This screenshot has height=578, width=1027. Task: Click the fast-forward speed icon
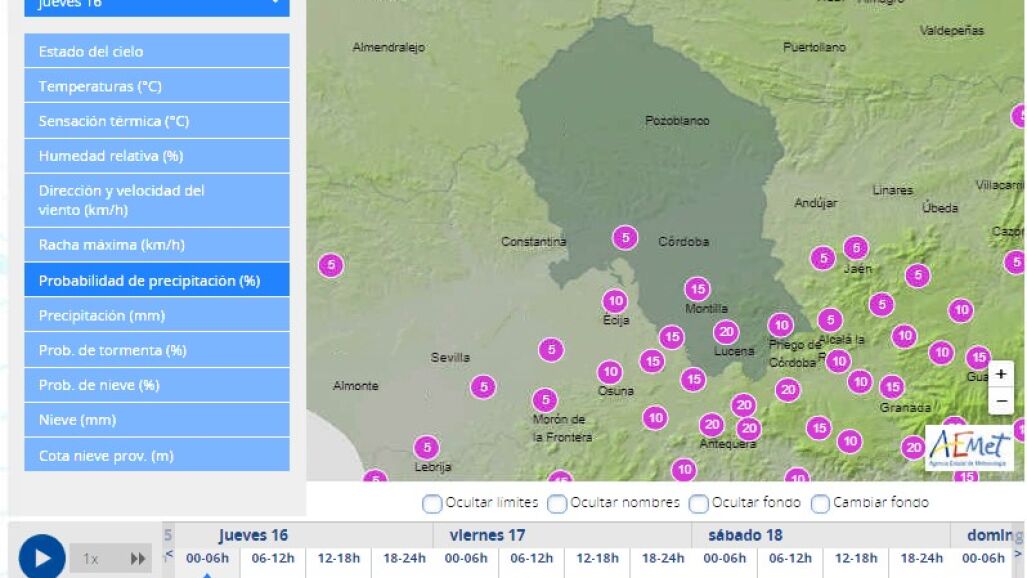coord(138,559)
